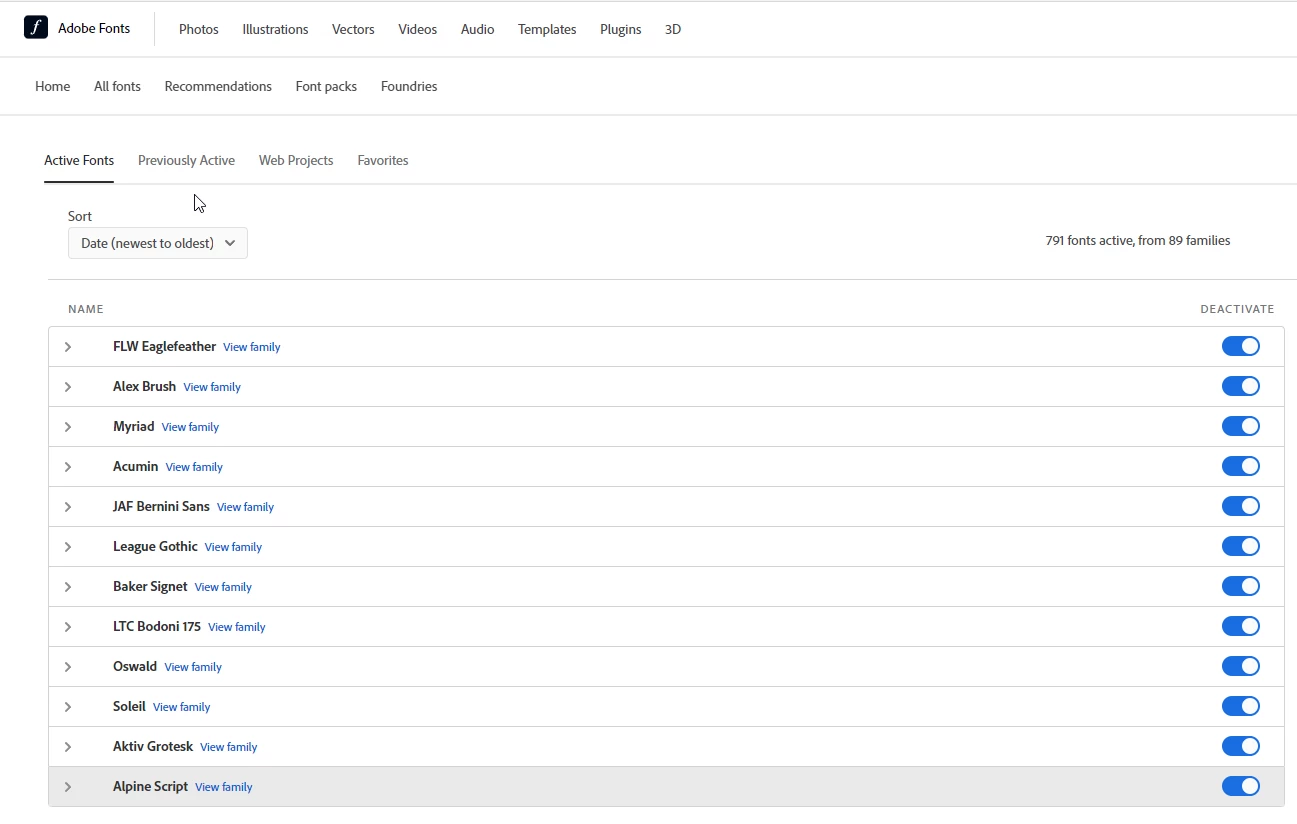This screenshot has height=824, width=1297.
Task: Click the Adobe Fonts logo icon
Action: tap(36, 28)
